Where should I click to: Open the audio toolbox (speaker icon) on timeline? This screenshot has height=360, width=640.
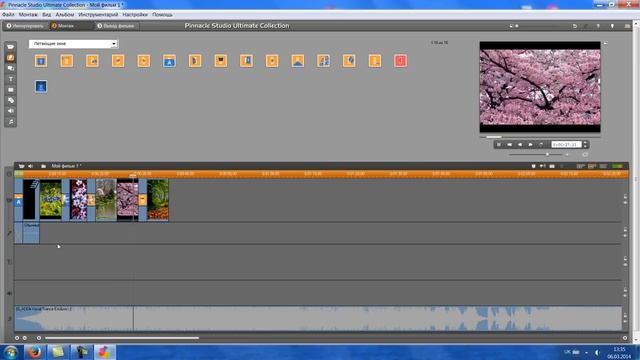(31, 166)
